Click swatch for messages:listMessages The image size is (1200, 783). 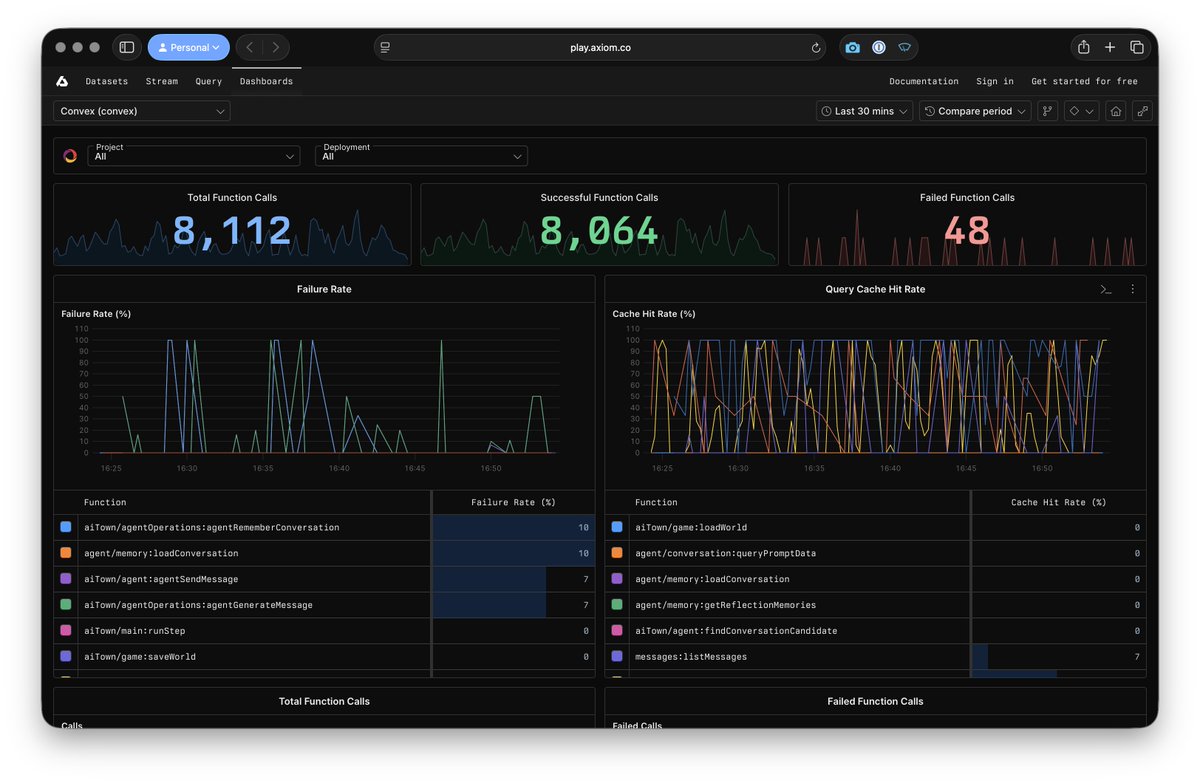[617, 657]
